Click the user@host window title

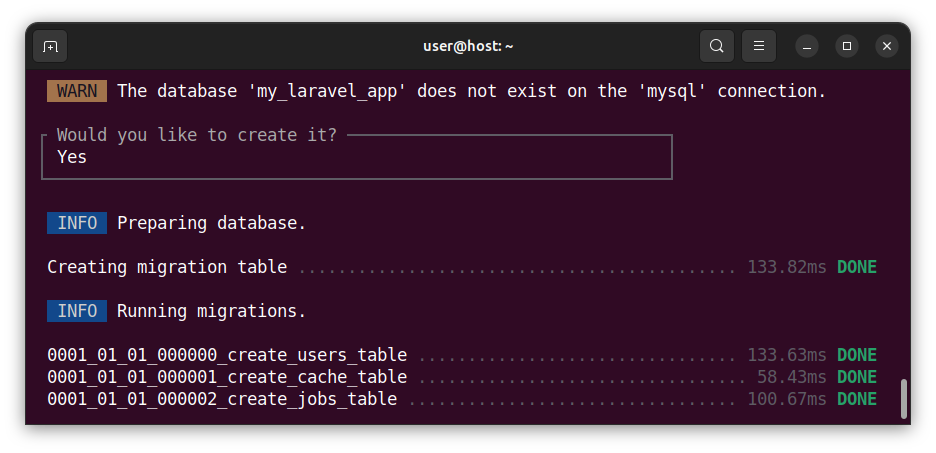pyautogui.click(x=468, y=46)
